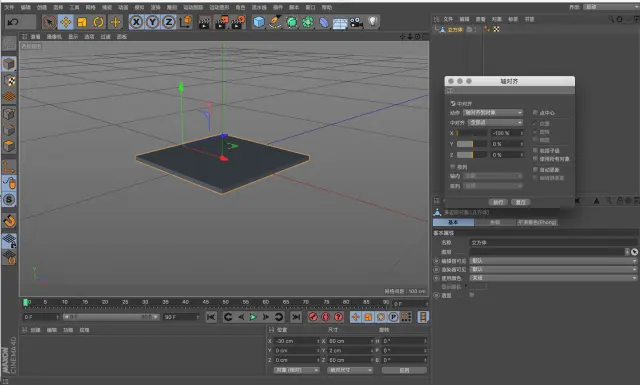Click the Undo arrow icon
The image size is (640, 385).
(x=13, y=22)
